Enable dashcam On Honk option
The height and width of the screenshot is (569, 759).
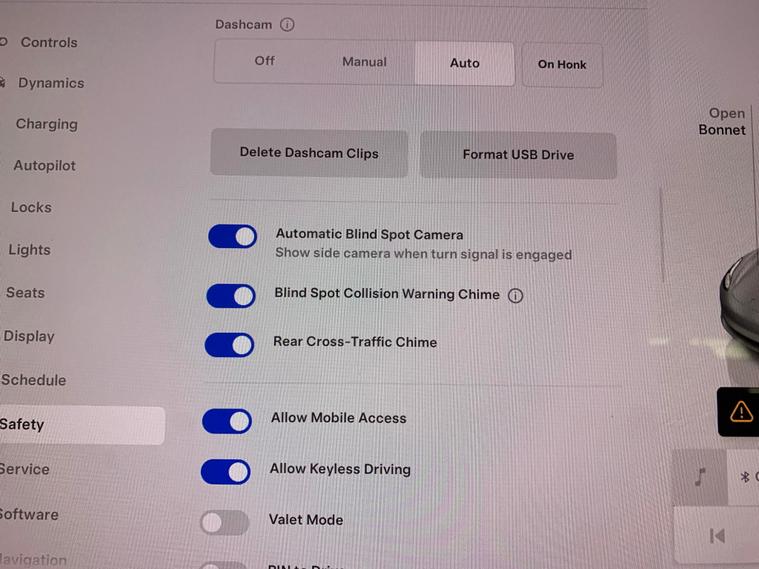point(562,64)
